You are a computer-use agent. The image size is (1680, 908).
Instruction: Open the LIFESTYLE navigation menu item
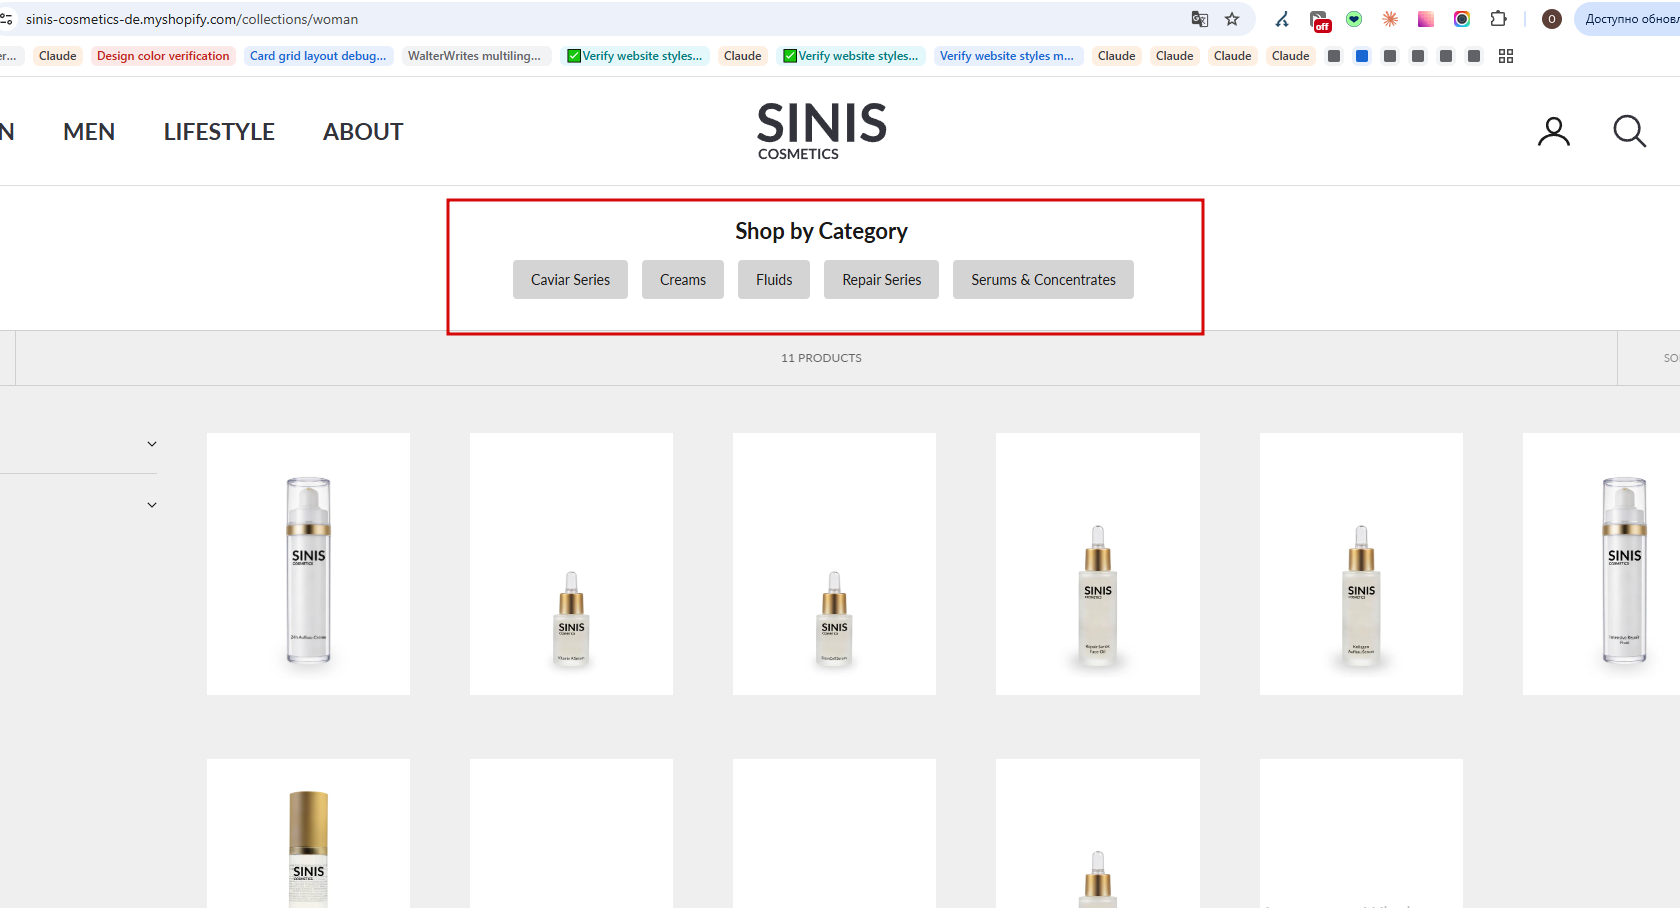(x=219, y=132)
